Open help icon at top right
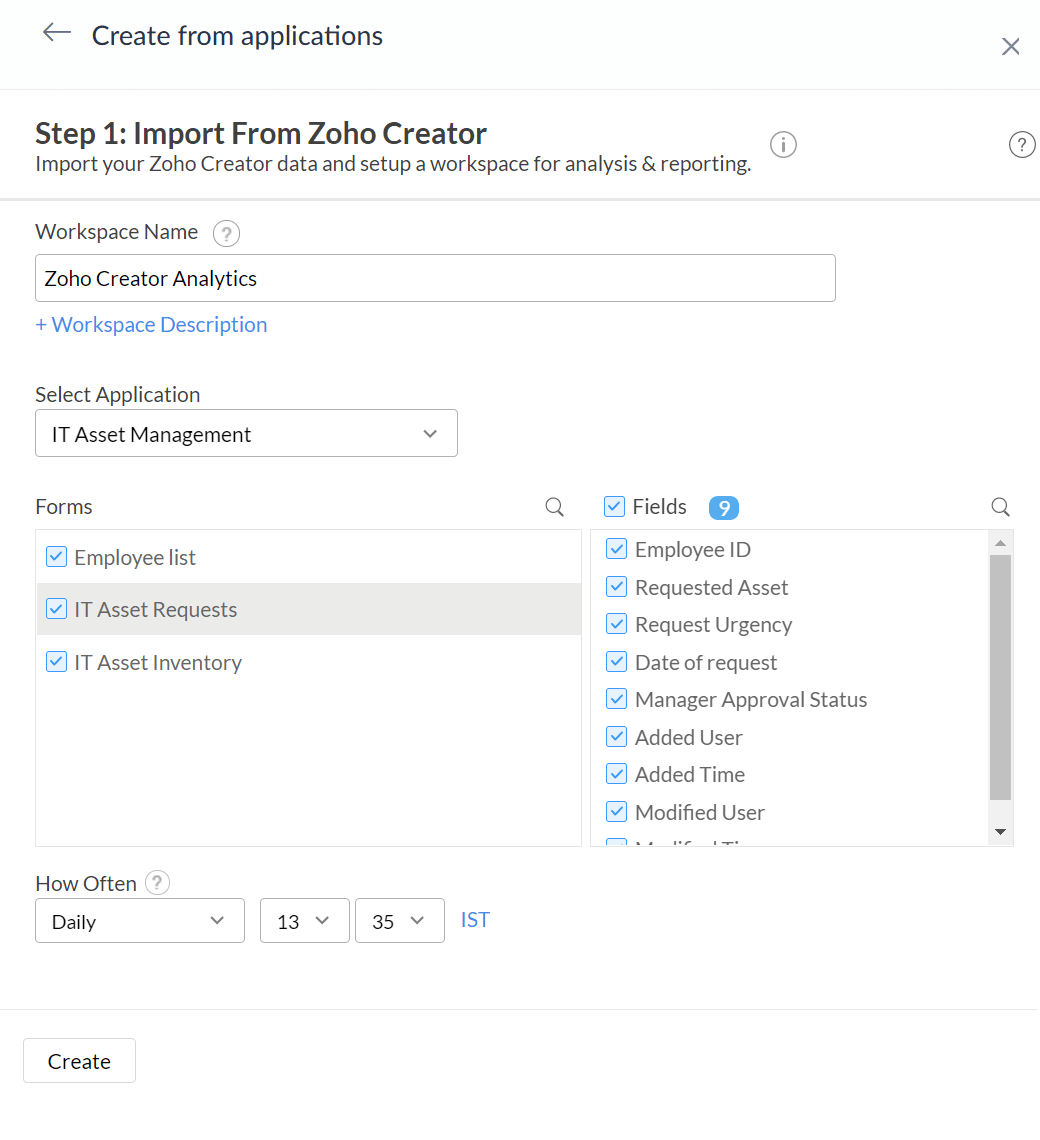Viewport: 1040px width, 1140px height. click(1021, 145)
